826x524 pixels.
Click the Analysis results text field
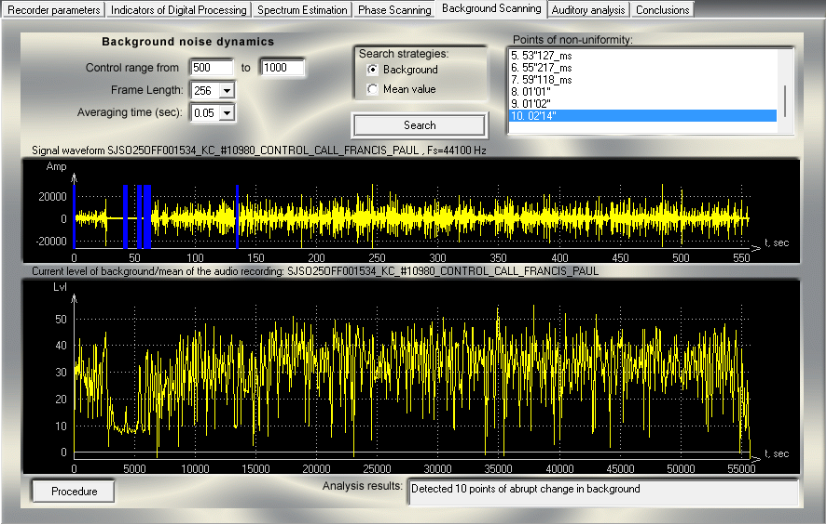602,490
